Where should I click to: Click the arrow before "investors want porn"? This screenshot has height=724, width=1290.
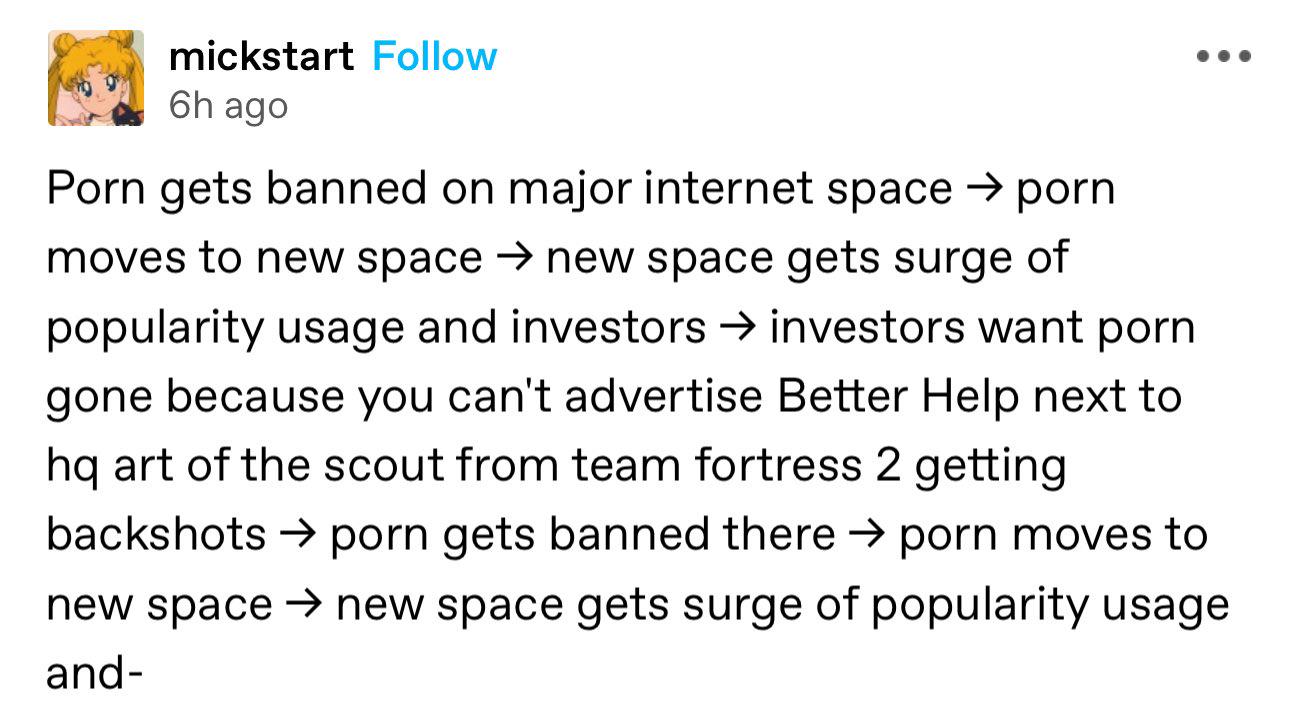pos(737,328)
